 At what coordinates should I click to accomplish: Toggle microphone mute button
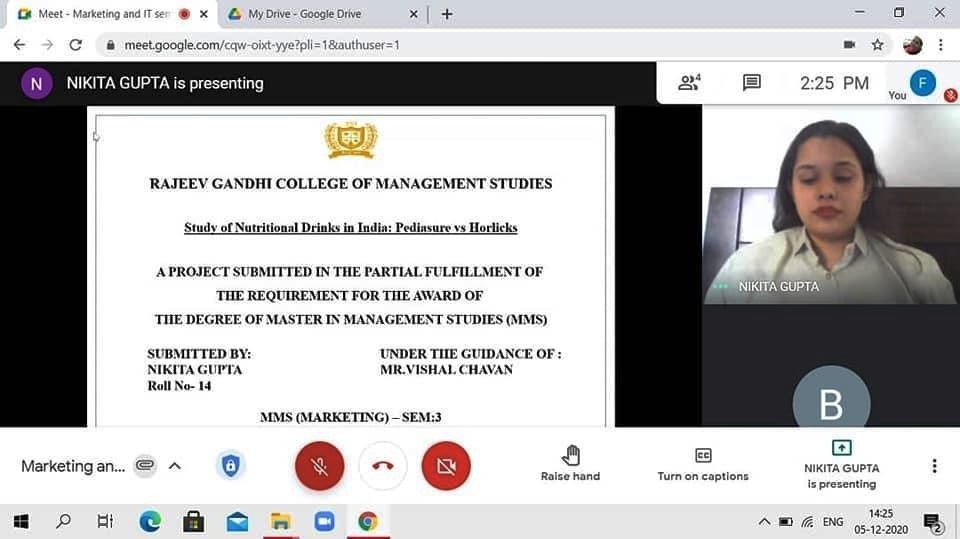click(x=320, y=466)
